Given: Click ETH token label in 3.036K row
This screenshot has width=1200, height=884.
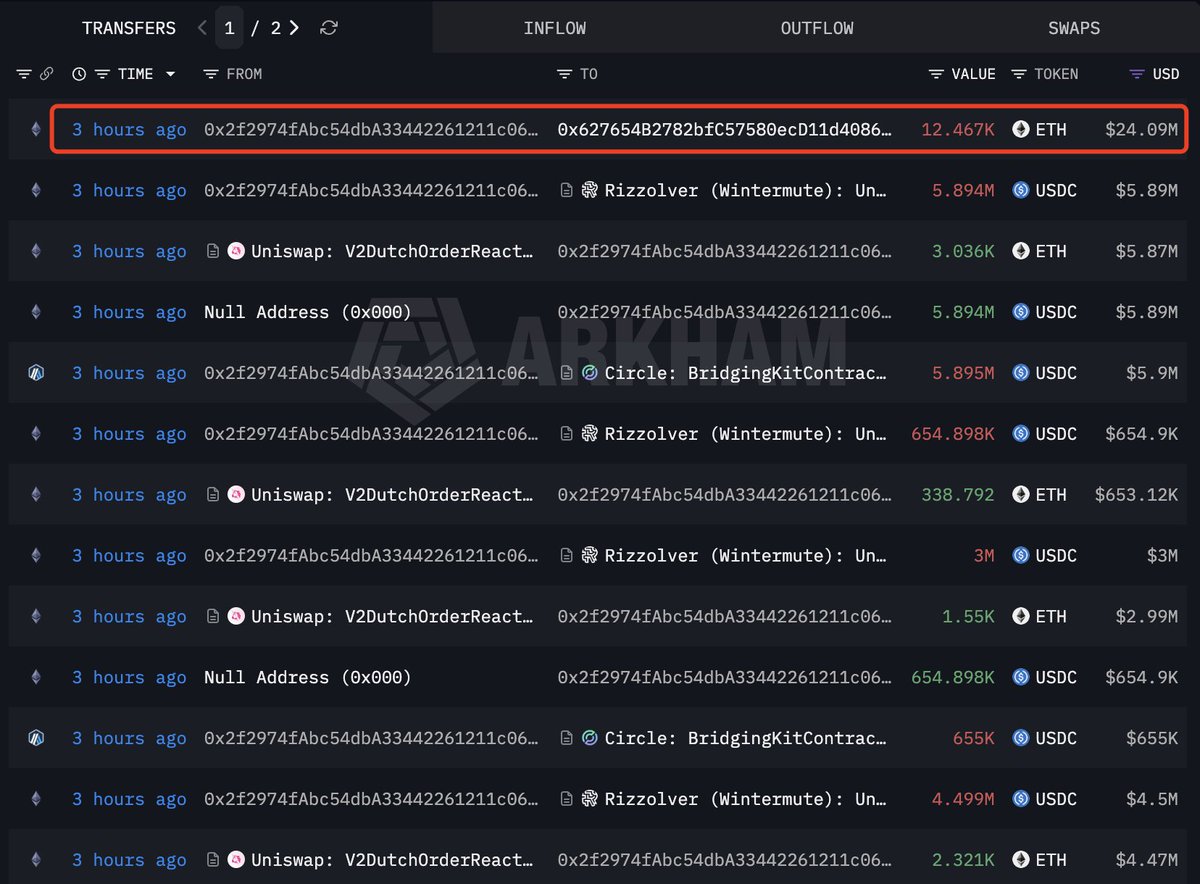Looking at the screenshot, I should [x=1051, y=251].
